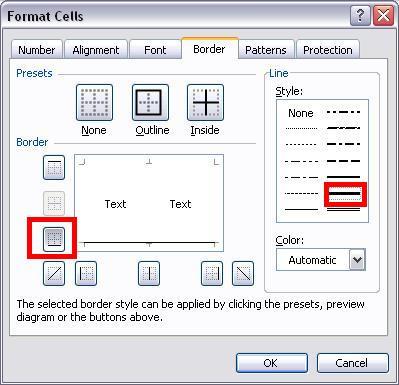Open the help question mark button
This screenshot has width=399, height=385.
point(360,16)
